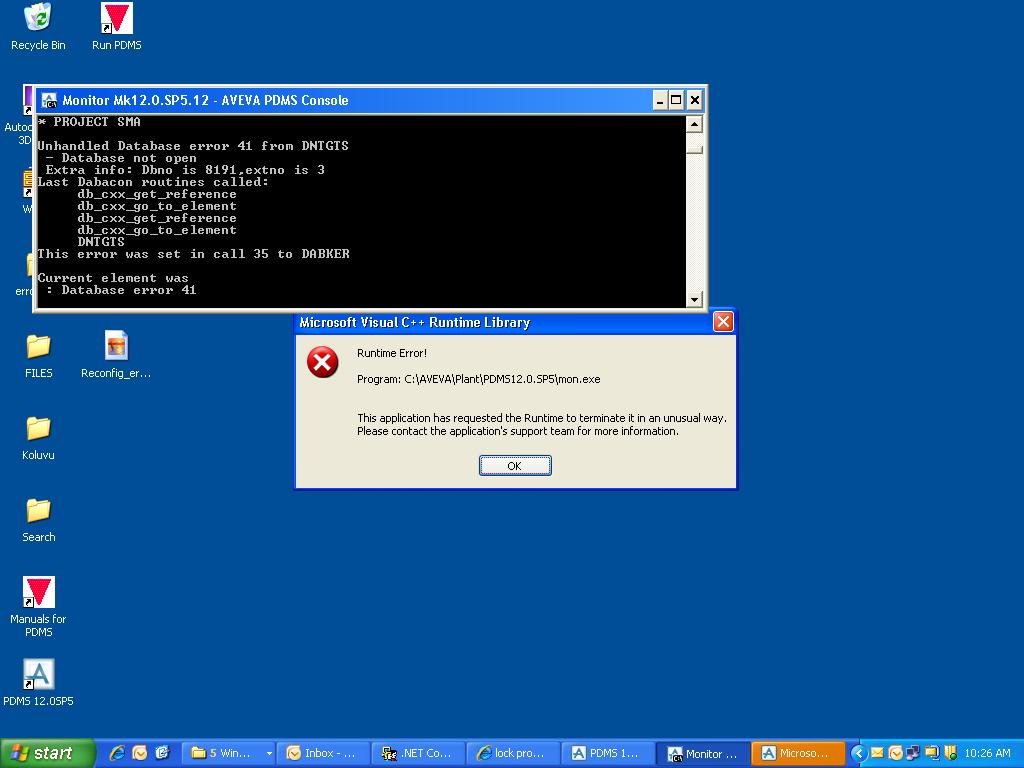Click the security shield tray icon
This screenshot has width=1024, height=768.
(951, 753)
